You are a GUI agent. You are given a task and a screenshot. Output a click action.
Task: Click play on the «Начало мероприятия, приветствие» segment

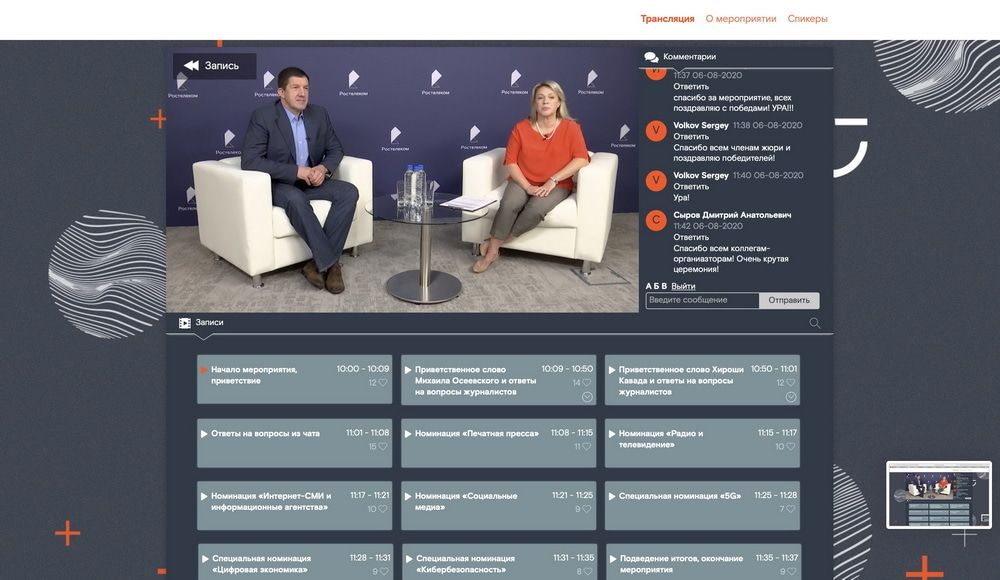[x=203, y=369]
